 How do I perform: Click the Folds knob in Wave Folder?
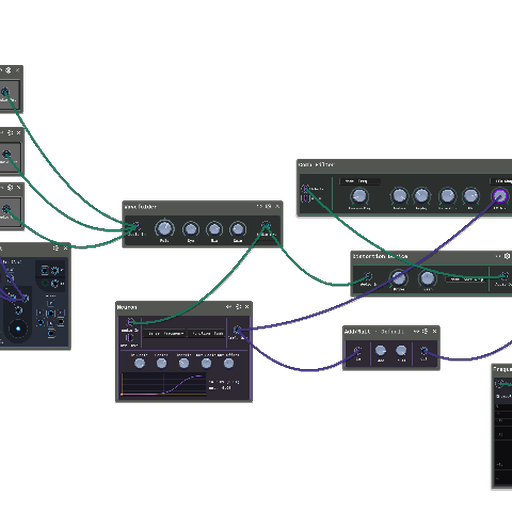coord(164,229)
